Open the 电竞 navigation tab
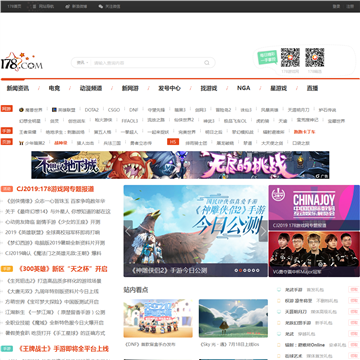Screen dimensions: 360x360 [54, 88]
